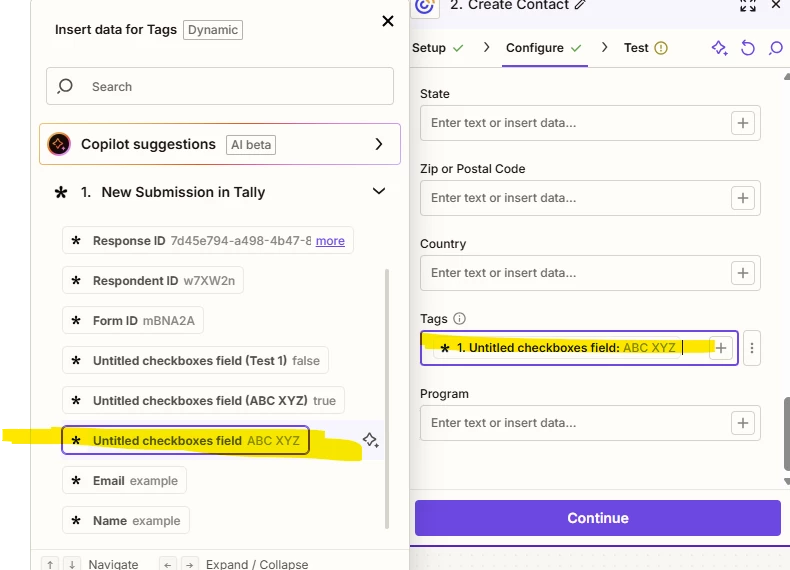Click the circular arrow refresh icon
790x570 pixels.
747,48
